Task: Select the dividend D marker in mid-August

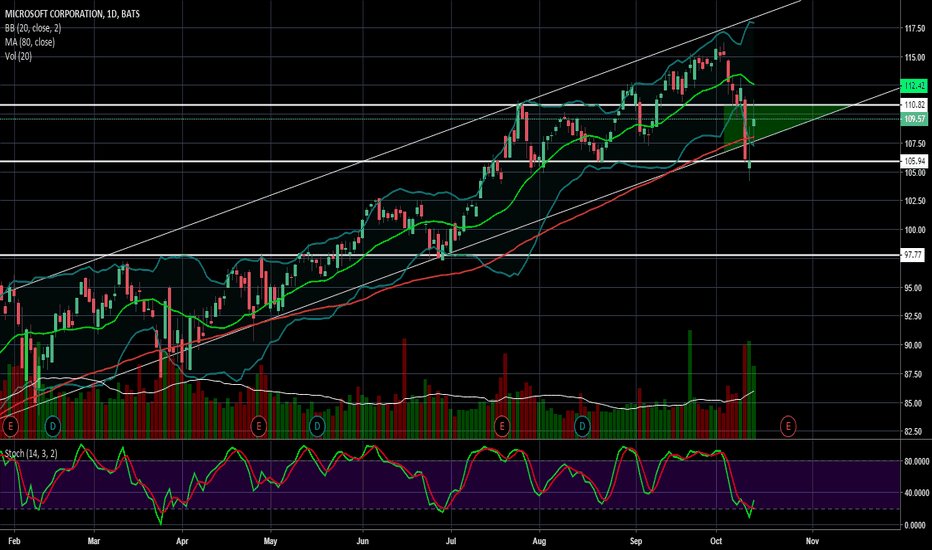Action: (582, 426)
